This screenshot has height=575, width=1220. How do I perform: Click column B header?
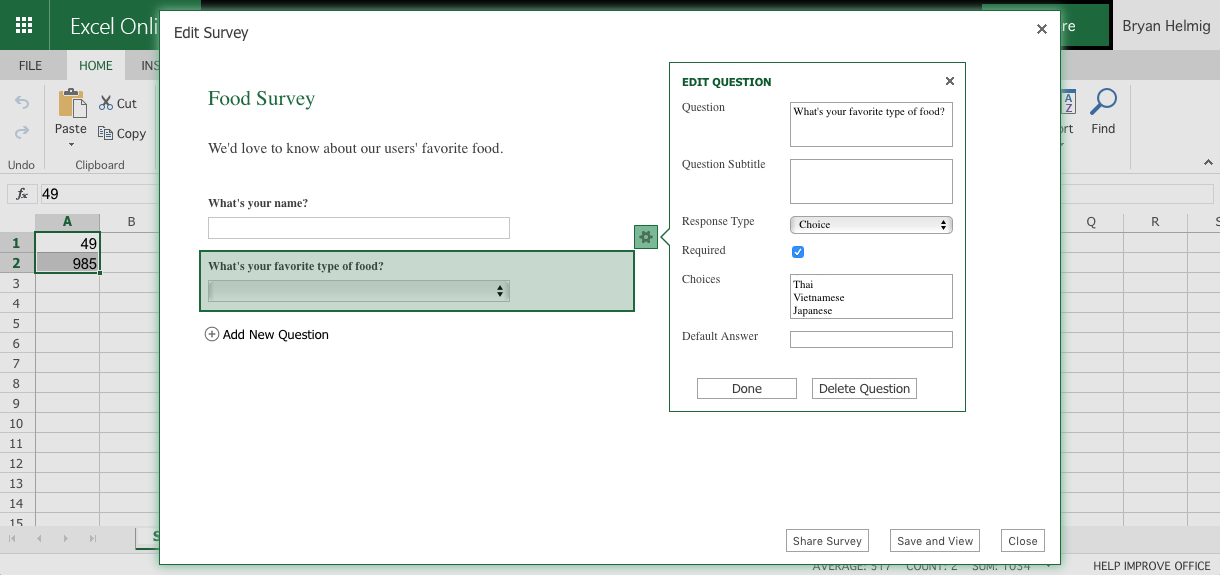tap(131, 222)
